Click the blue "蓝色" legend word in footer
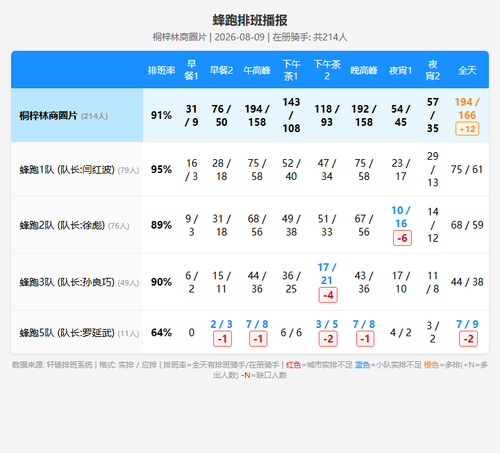500x453 pixels. coord(362,365)
